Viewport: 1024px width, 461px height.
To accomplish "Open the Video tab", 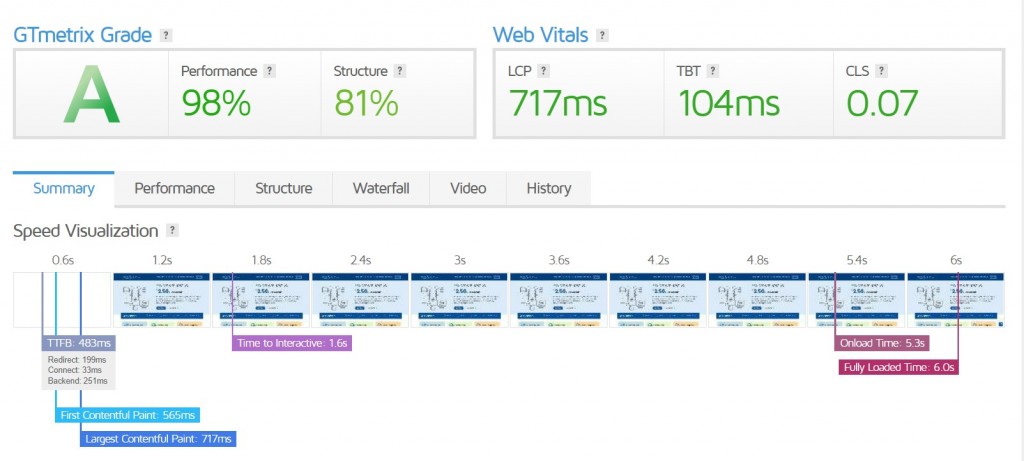I will (468, 189).
